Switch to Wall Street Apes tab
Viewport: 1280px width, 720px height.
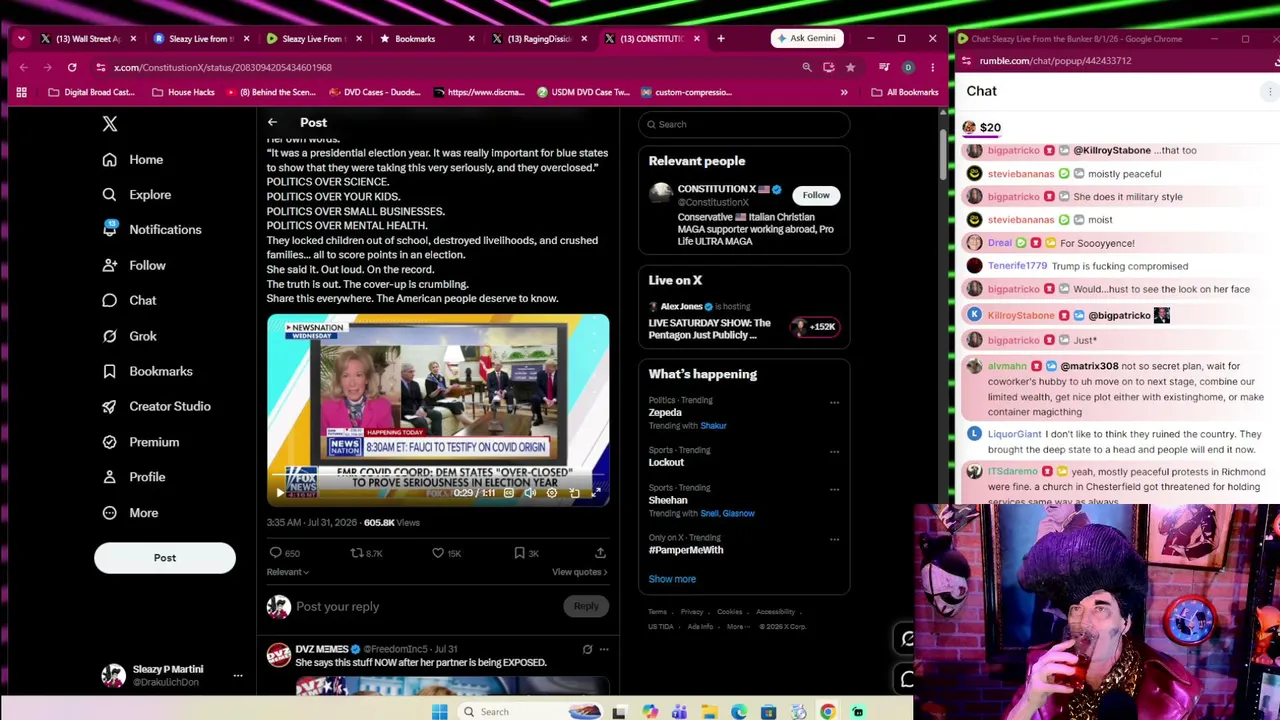[x=88, y=39]
